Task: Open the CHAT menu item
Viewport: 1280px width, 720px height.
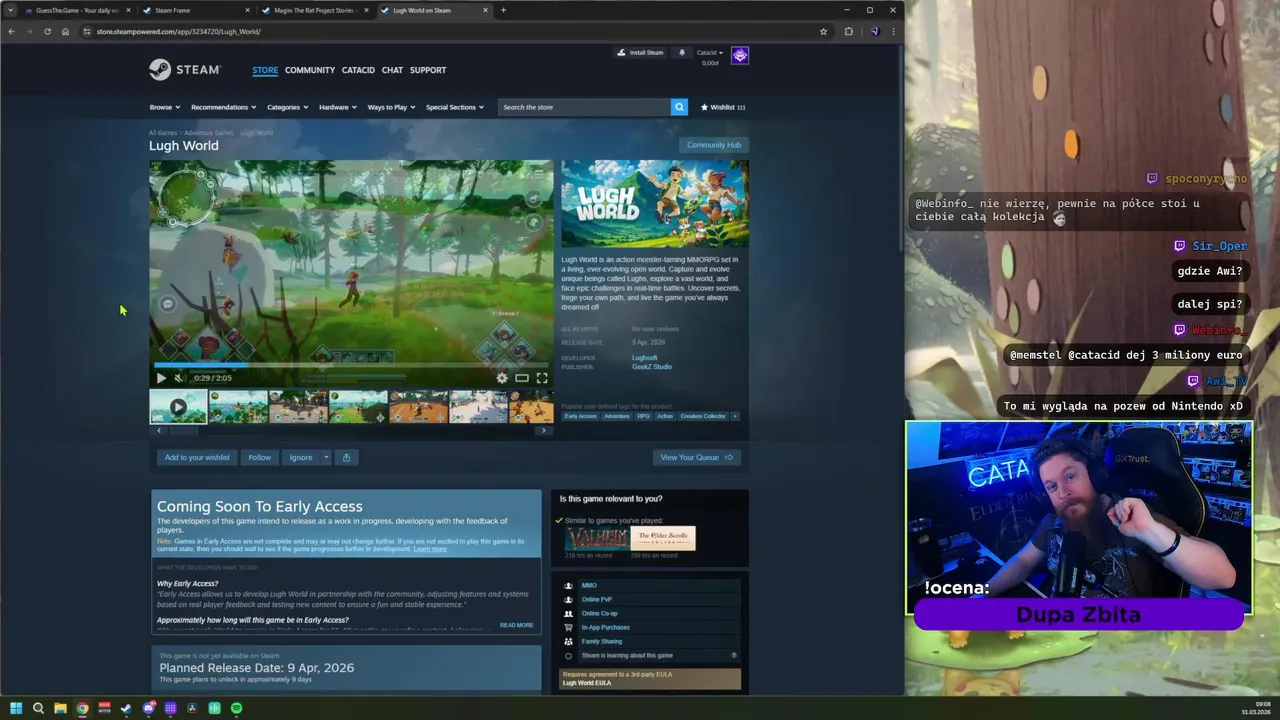Action: [x=392, y=70]
